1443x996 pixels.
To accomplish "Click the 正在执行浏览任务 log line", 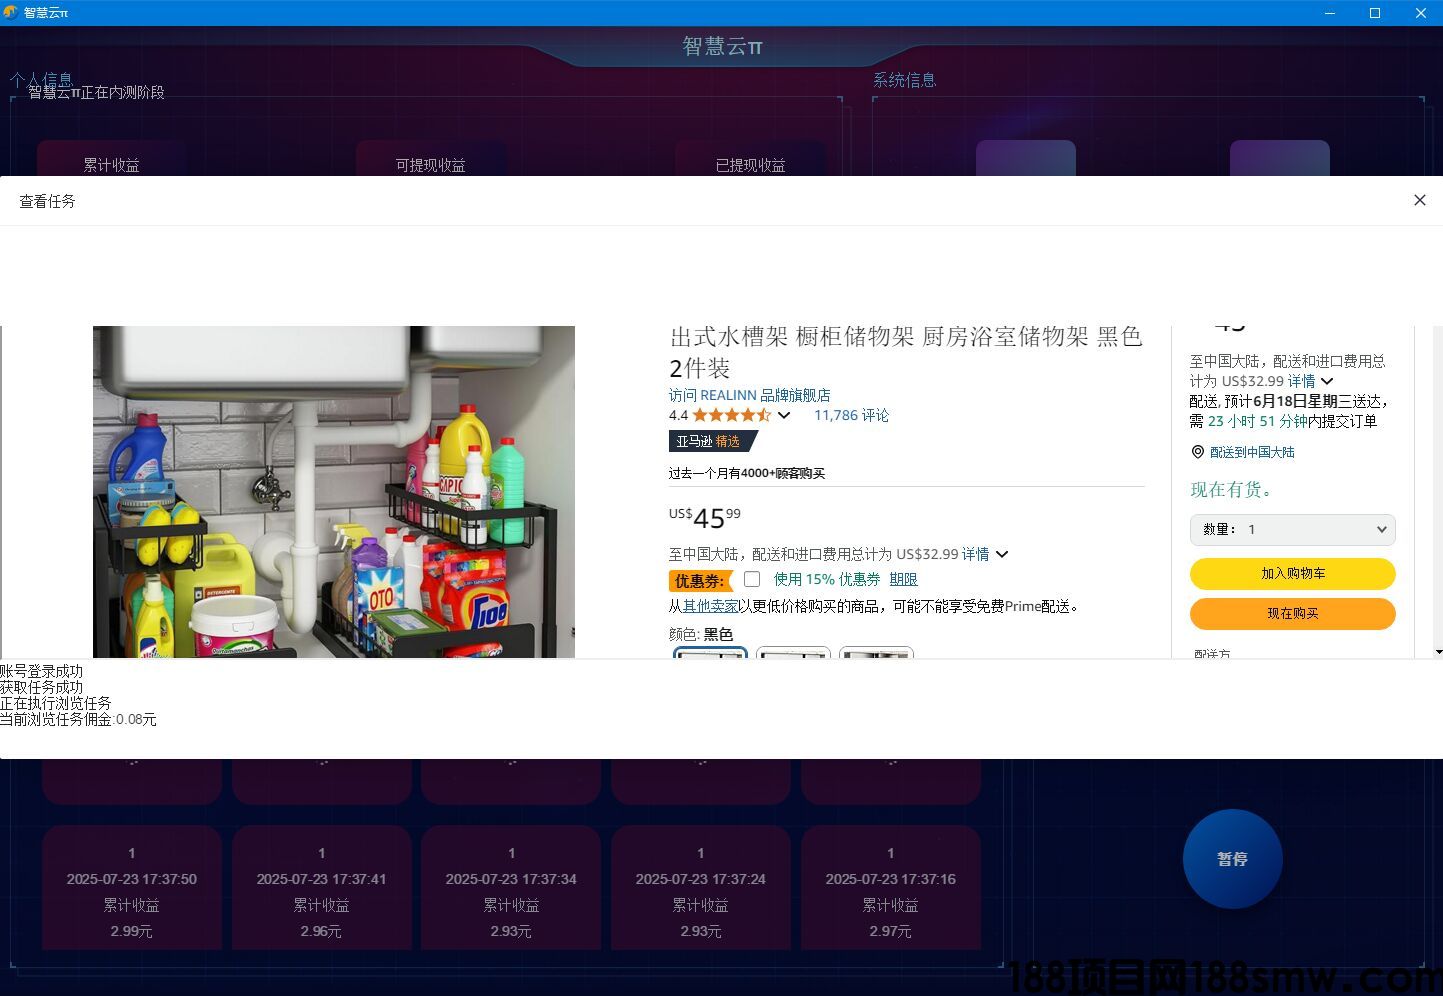I will click(x=56, y=703).
